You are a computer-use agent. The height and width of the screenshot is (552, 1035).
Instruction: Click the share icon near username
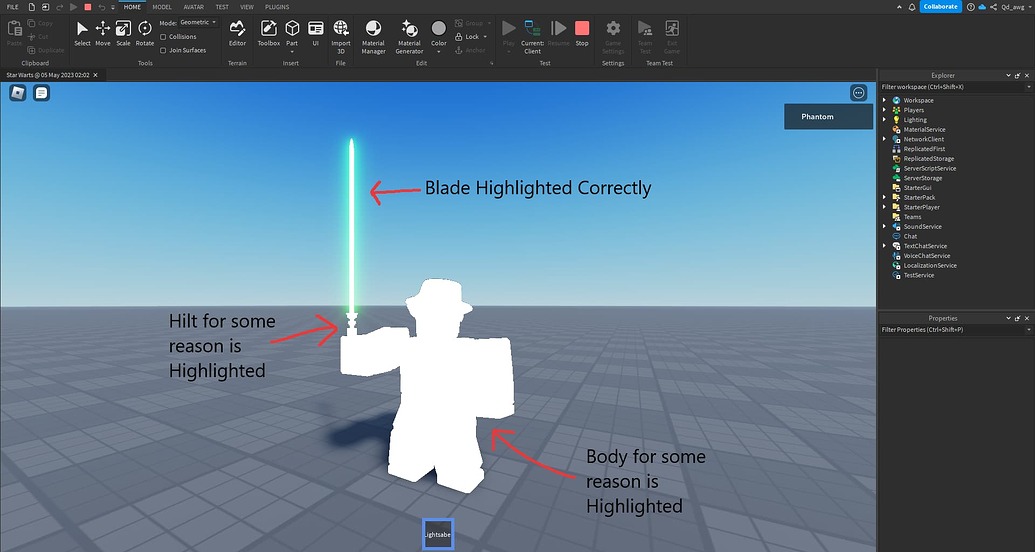993,7
